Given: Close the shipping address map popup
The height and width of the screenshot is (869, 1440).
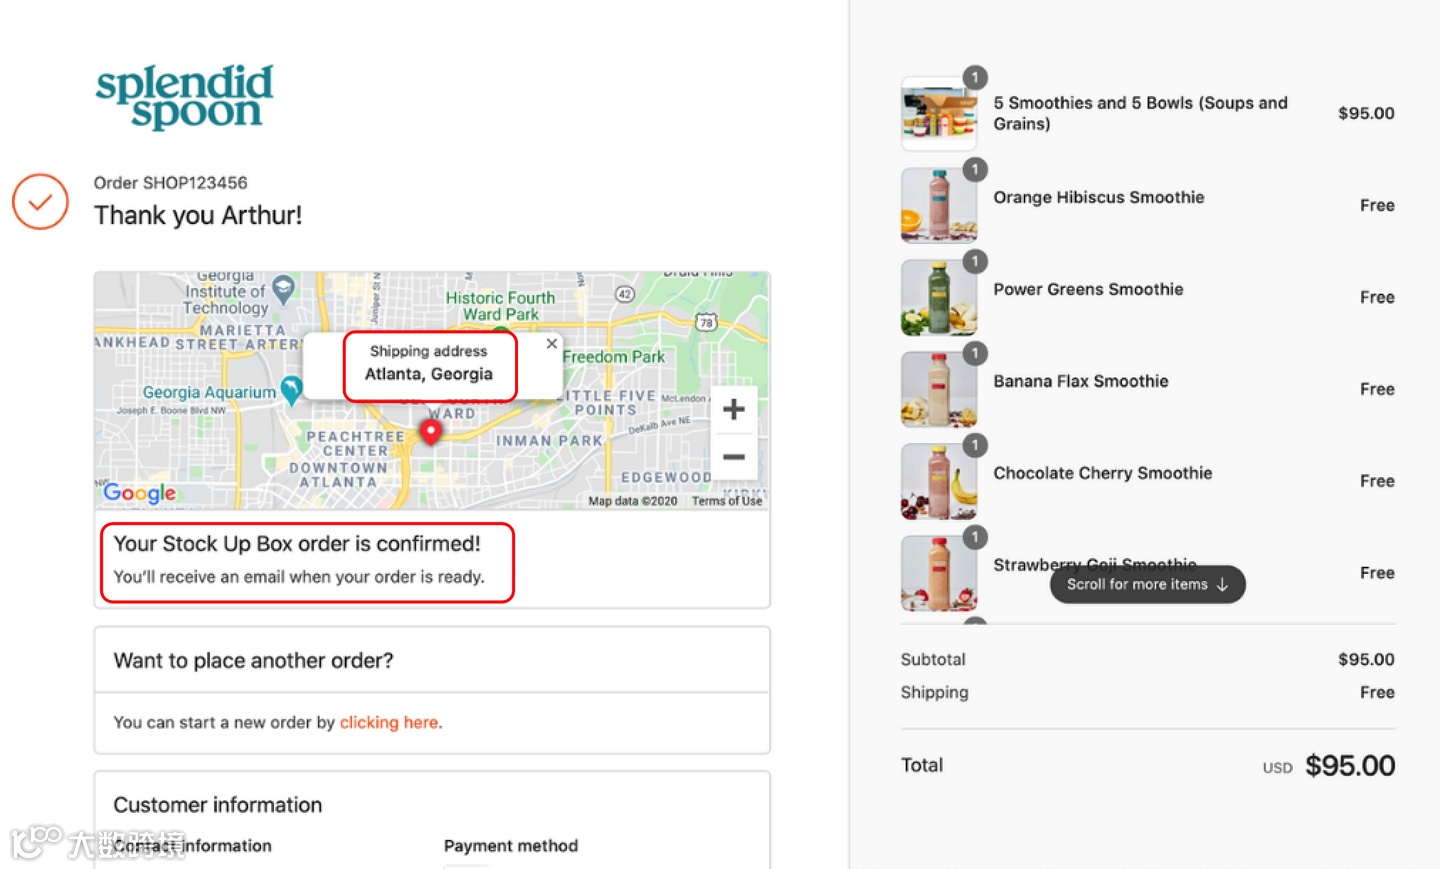Looking at the screenshot, I should 551,343.
